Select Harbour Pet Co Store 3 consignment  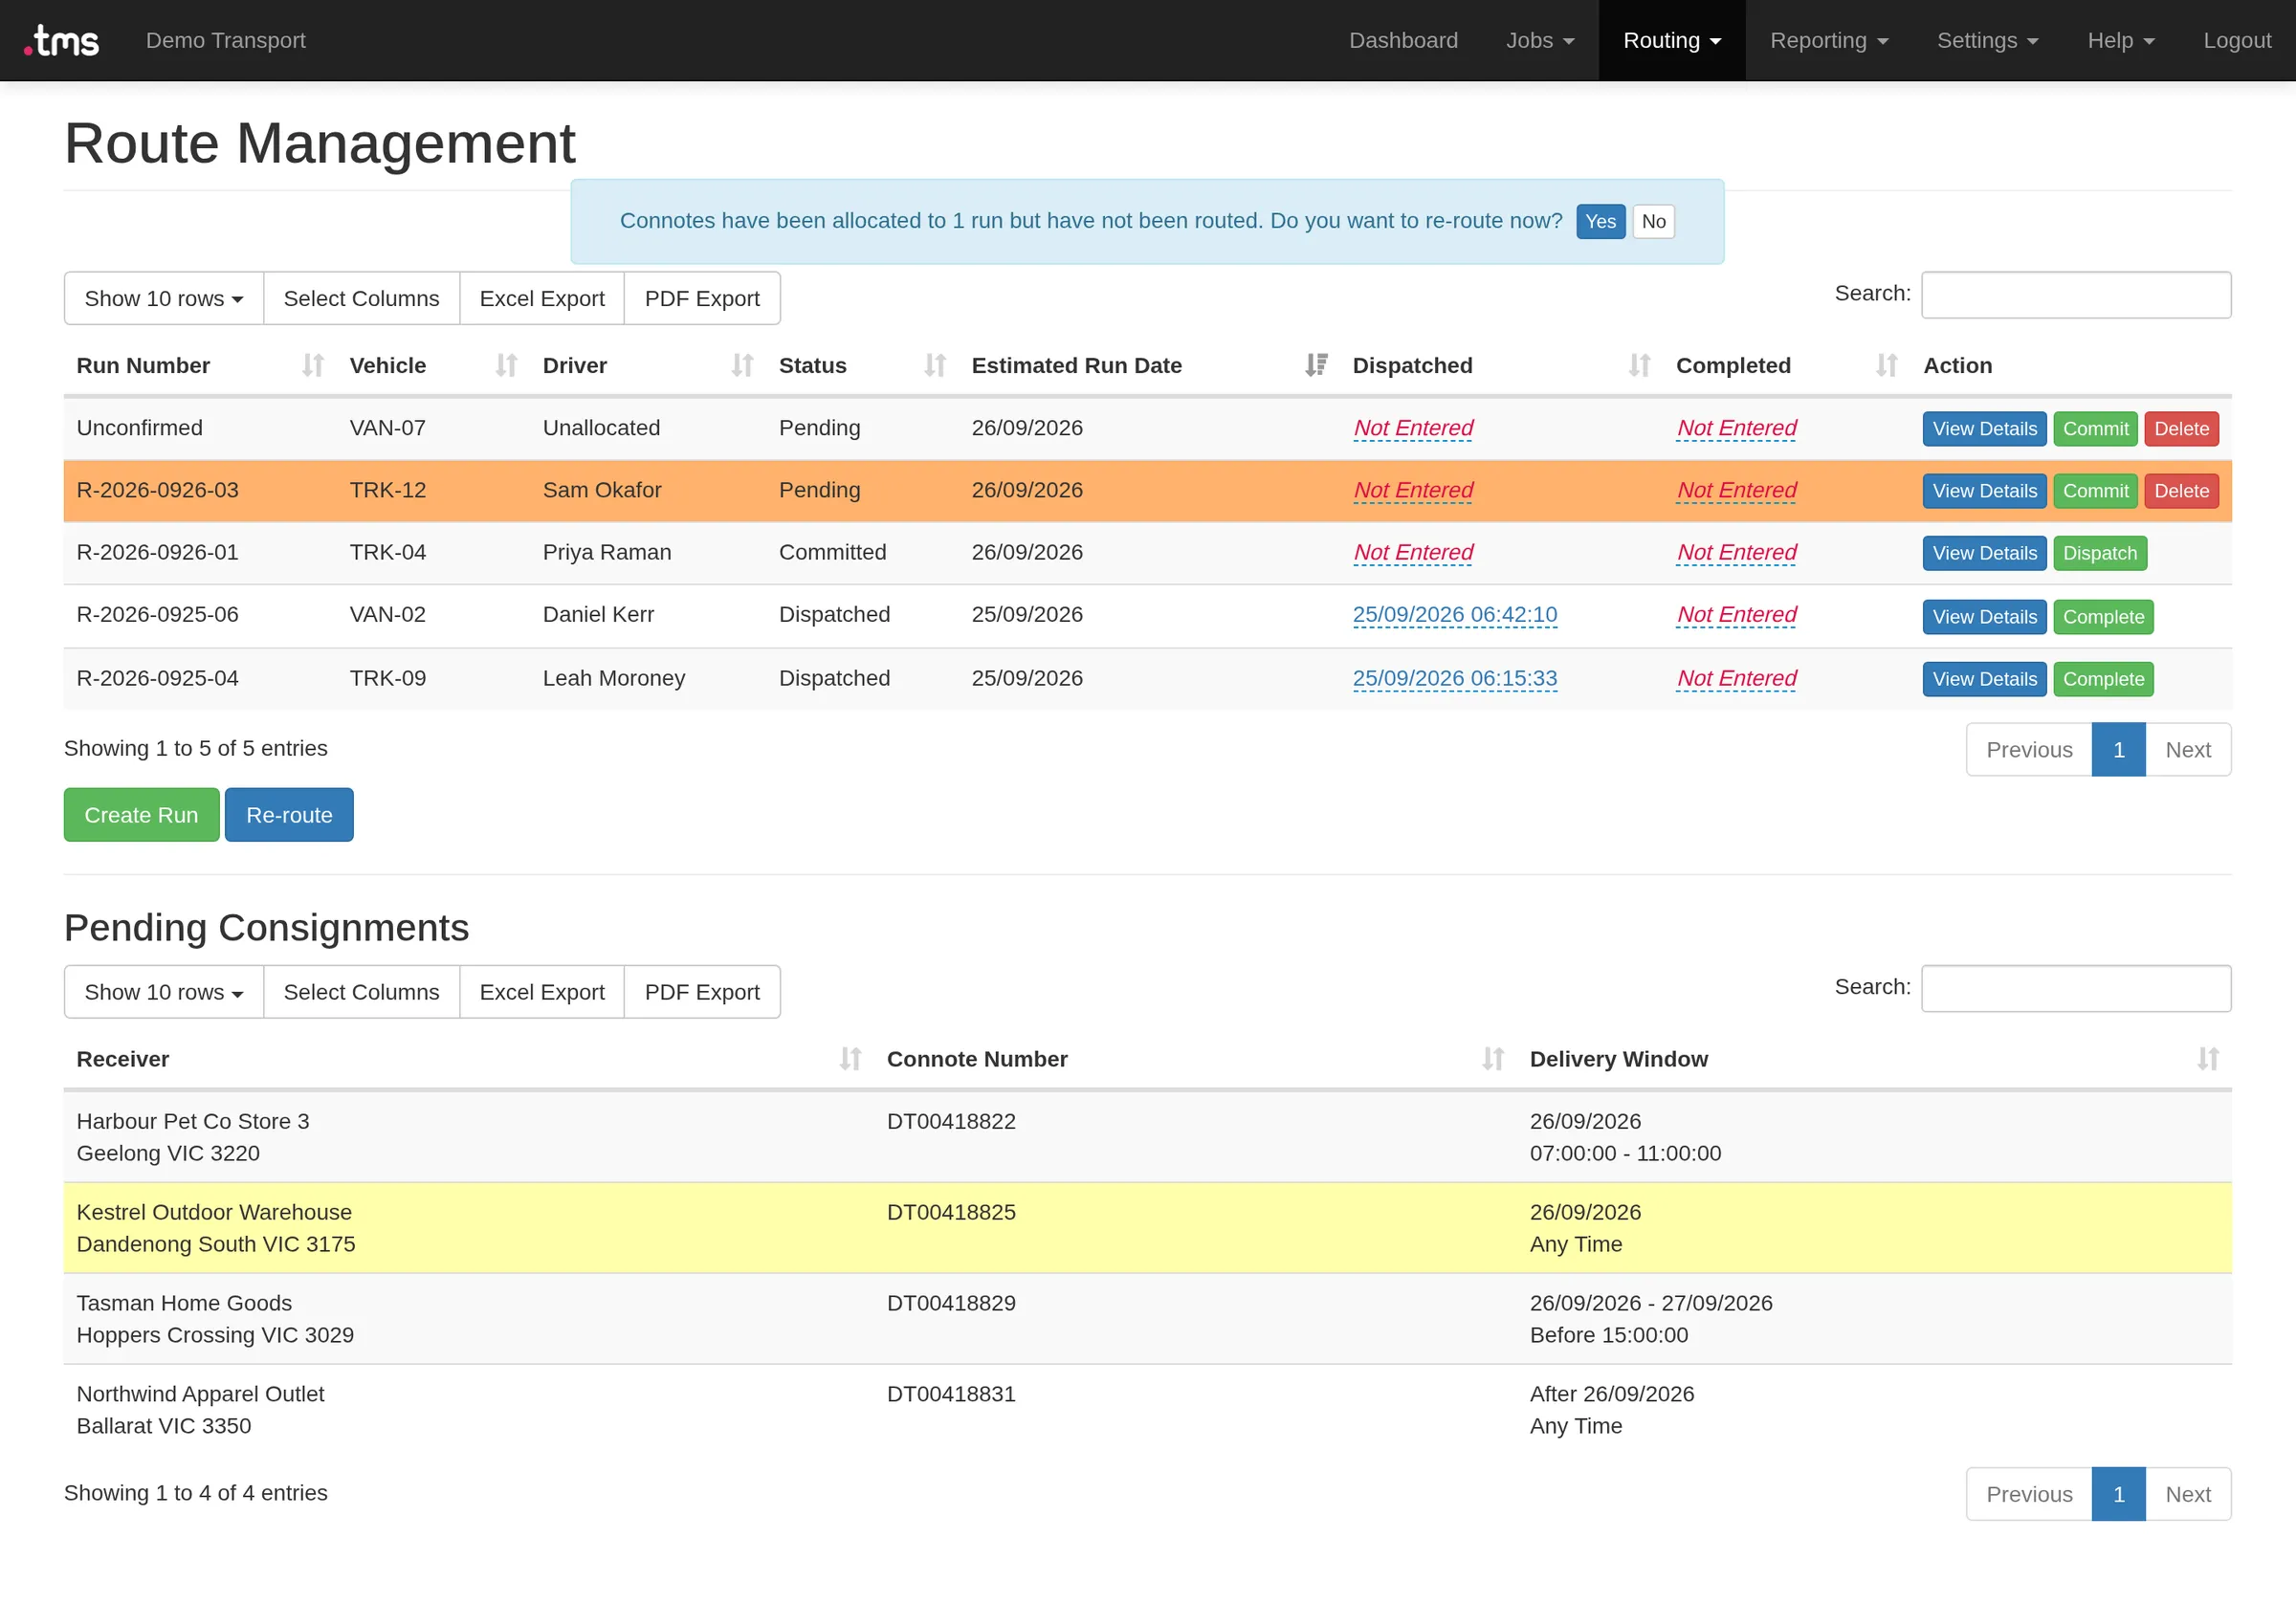coord(1147,1137)
